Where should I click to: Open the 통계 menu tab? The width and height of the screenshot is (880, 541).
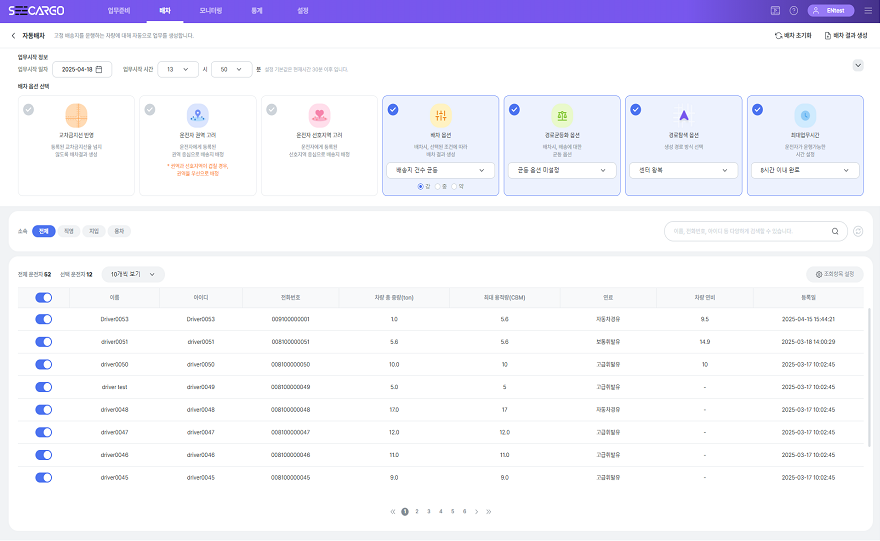(x=257, y=10)
